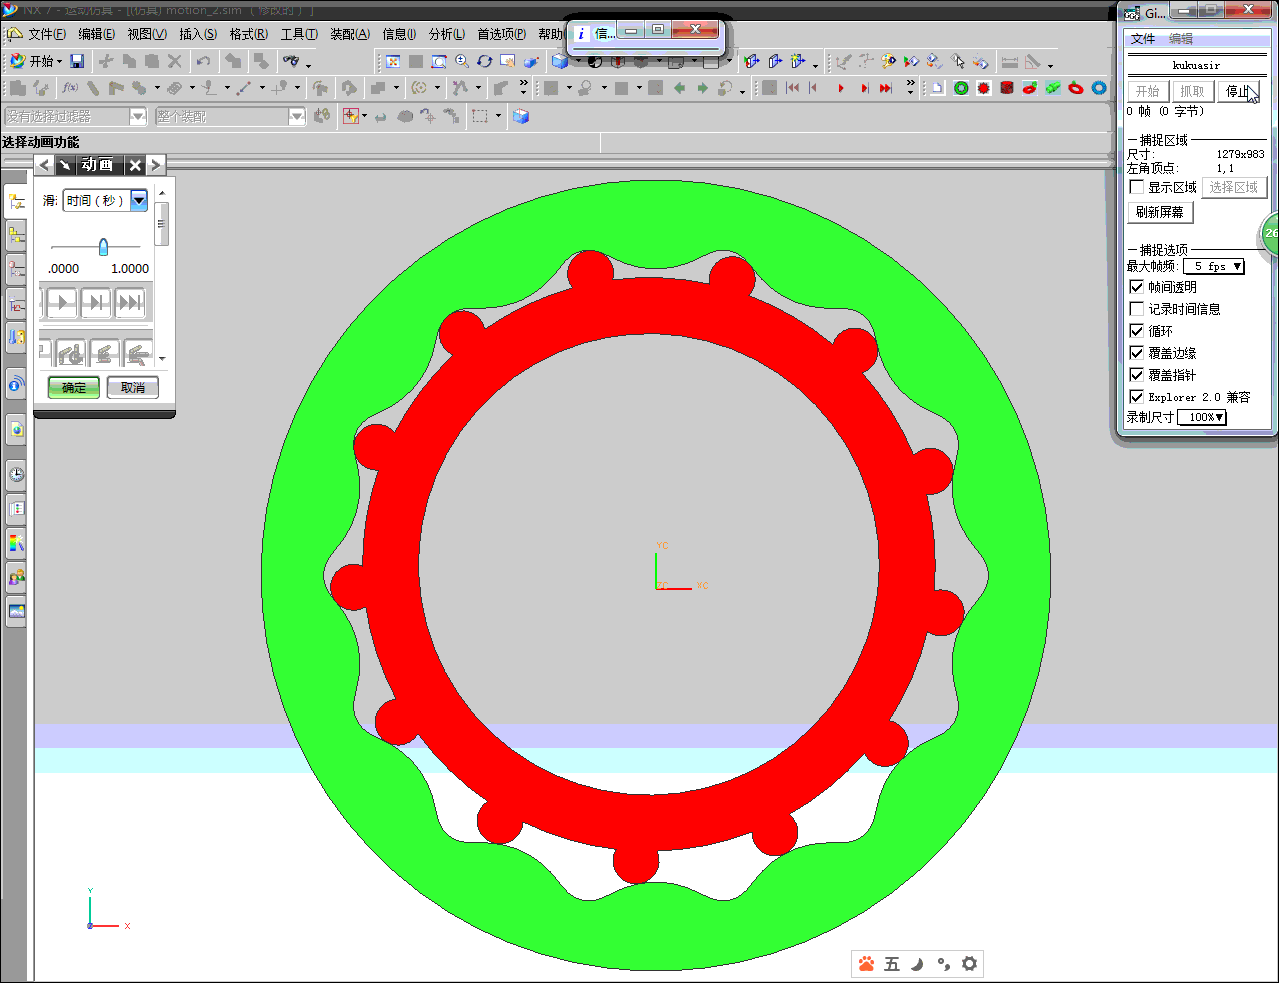1279x983 pixels.
Task: Click the paw icon in input method bar
Action: (866, 964)
